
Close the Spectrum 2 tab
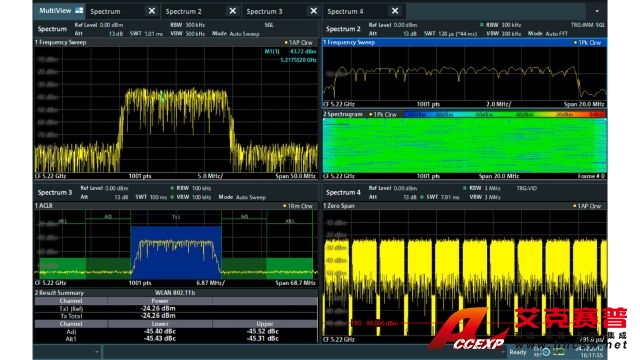tap(232, 11)
